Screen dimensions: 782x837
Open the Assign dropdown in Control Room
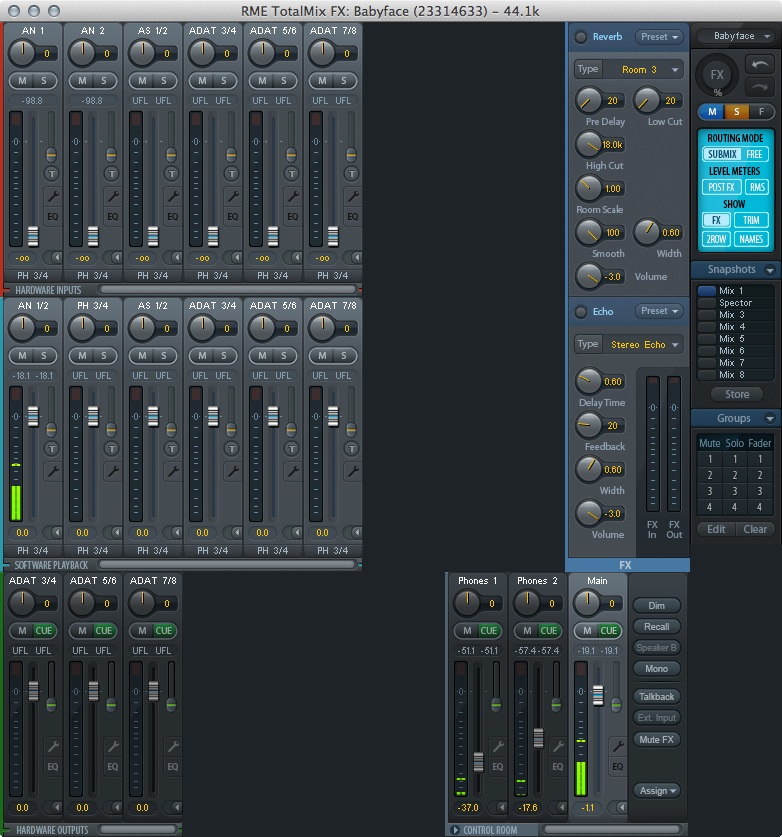point(656,790)
